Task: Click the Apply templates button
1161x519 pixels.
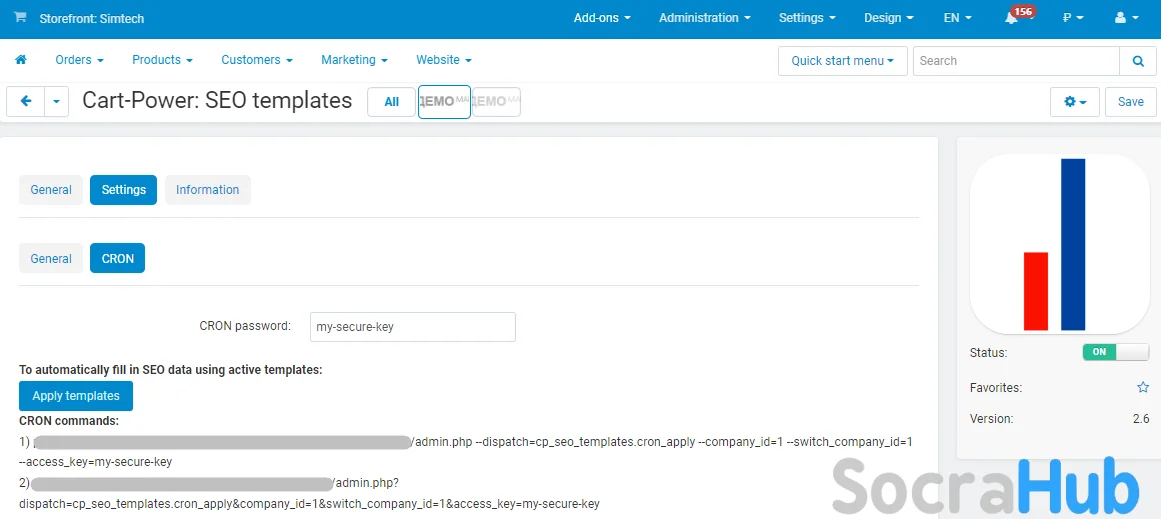Action: tap(76, 396)
